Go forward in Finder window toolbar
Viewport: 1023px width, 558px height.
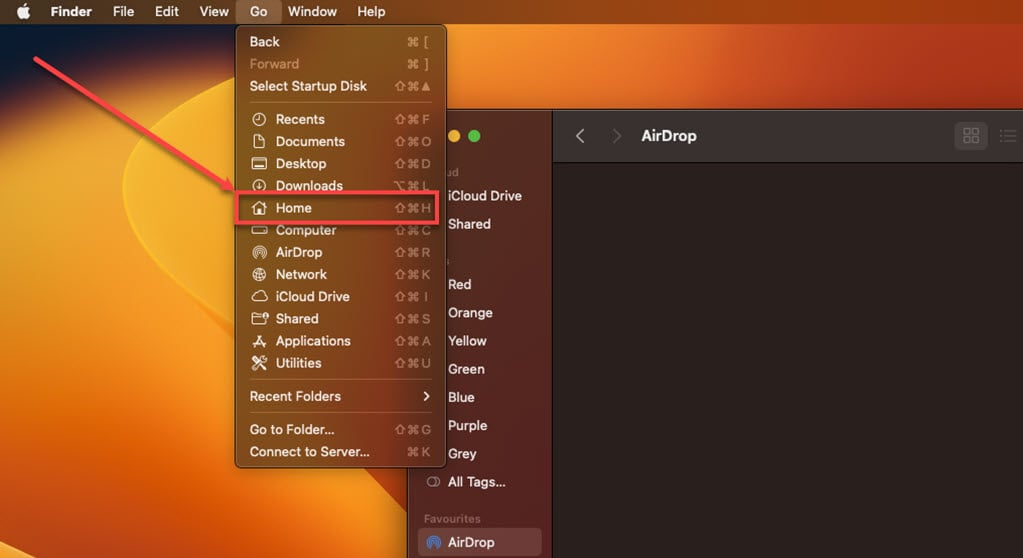[615, 136]
